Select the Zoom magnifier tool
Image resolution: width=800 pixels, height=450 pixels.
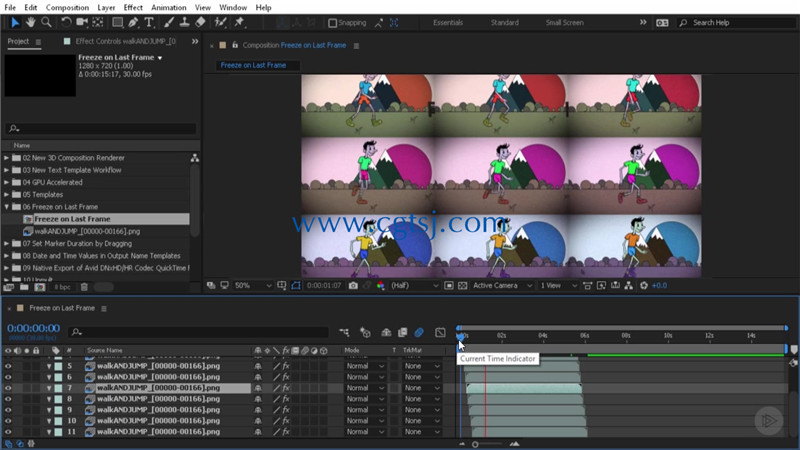point(46,22)
